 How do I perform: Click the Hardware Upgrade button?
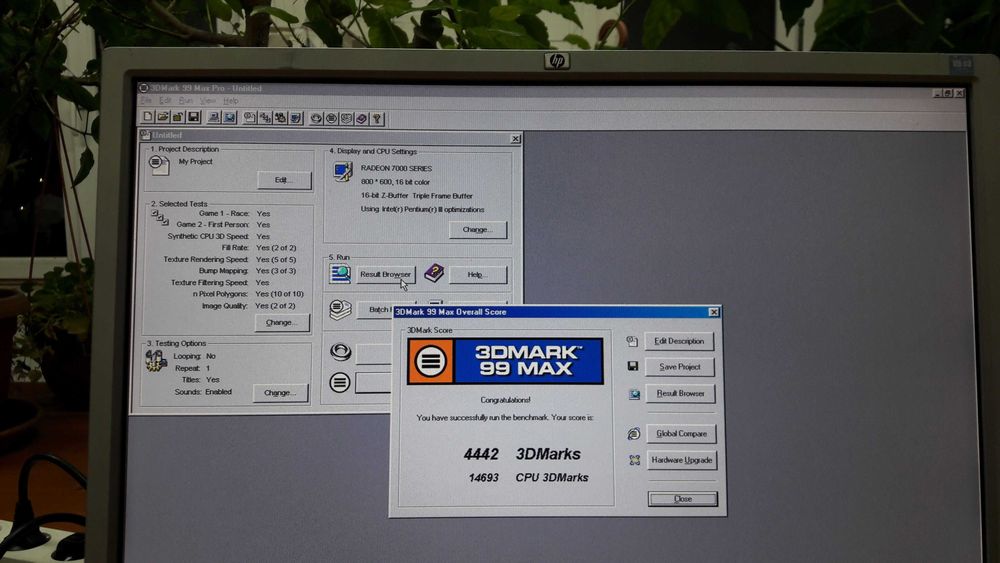[x=682, y=460]
